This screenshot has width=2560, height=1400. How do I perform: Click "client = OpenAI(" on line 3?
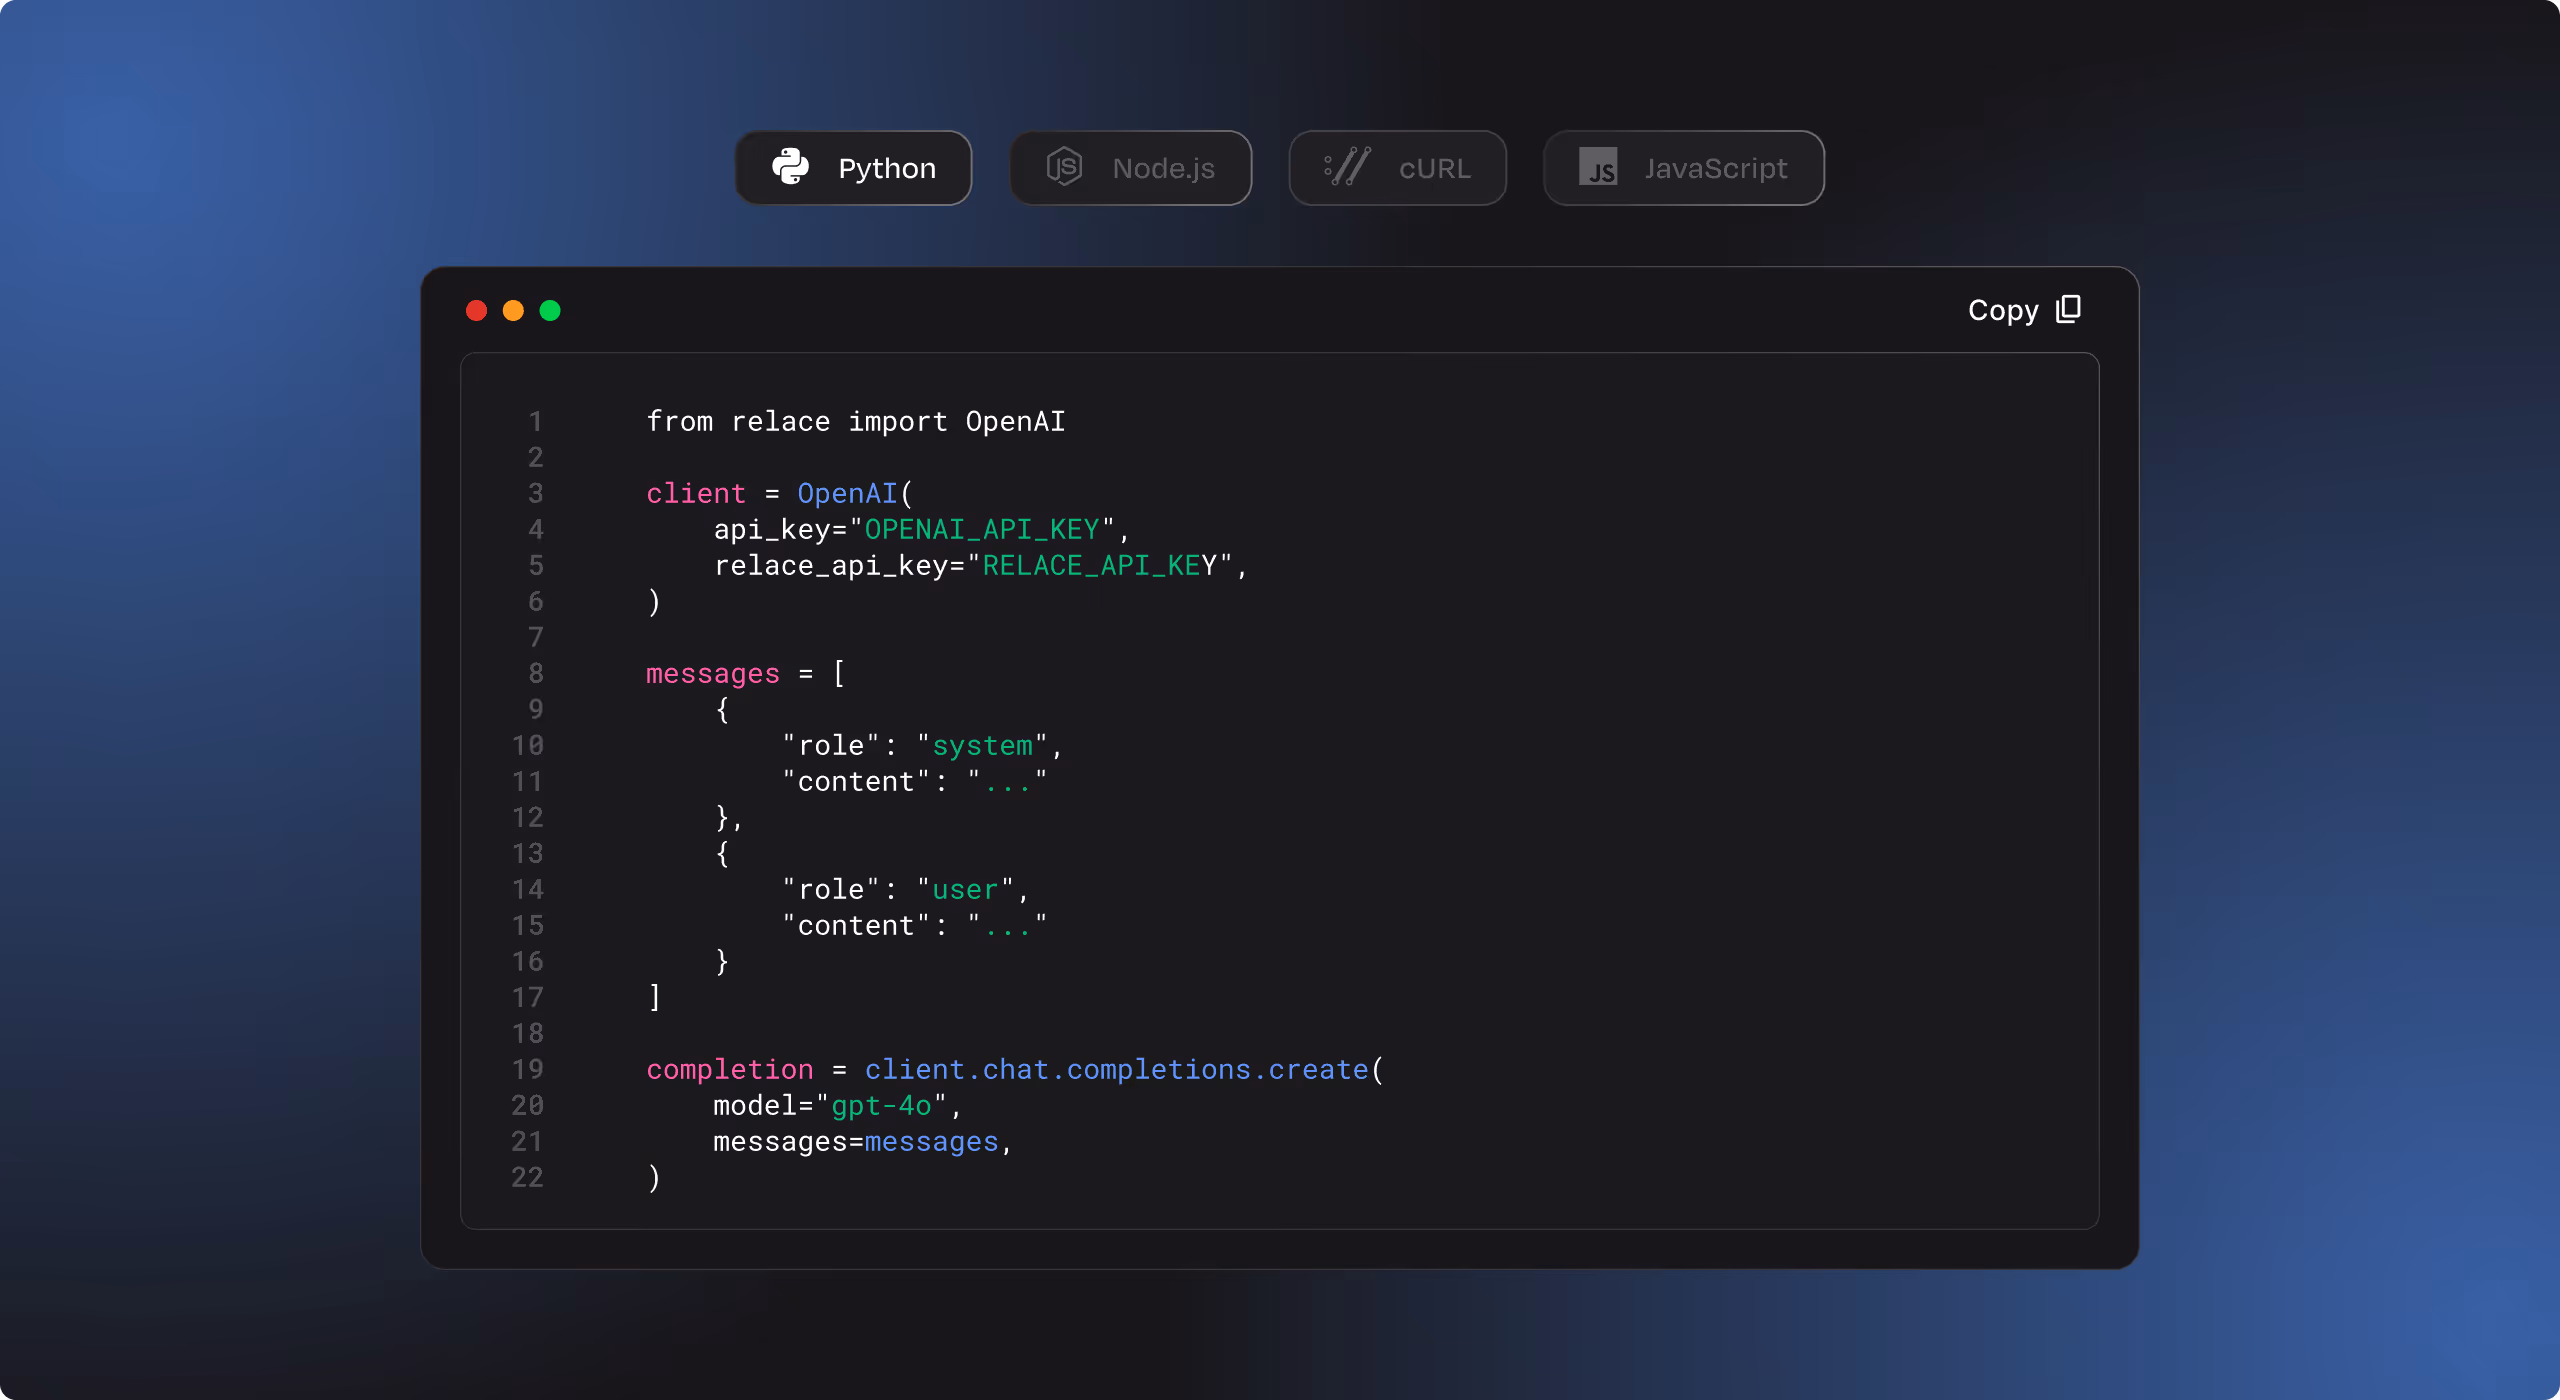(780, 493)
